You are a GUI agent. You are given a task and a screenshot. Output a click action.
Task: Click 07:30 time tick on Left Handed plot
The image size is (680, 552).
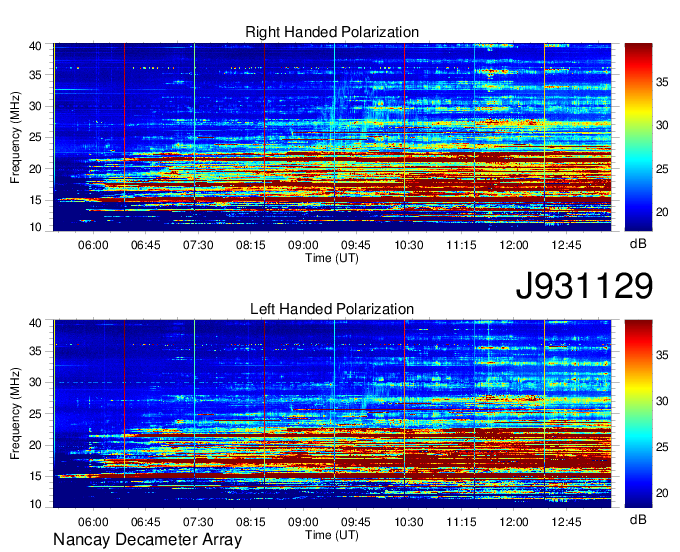198,522
